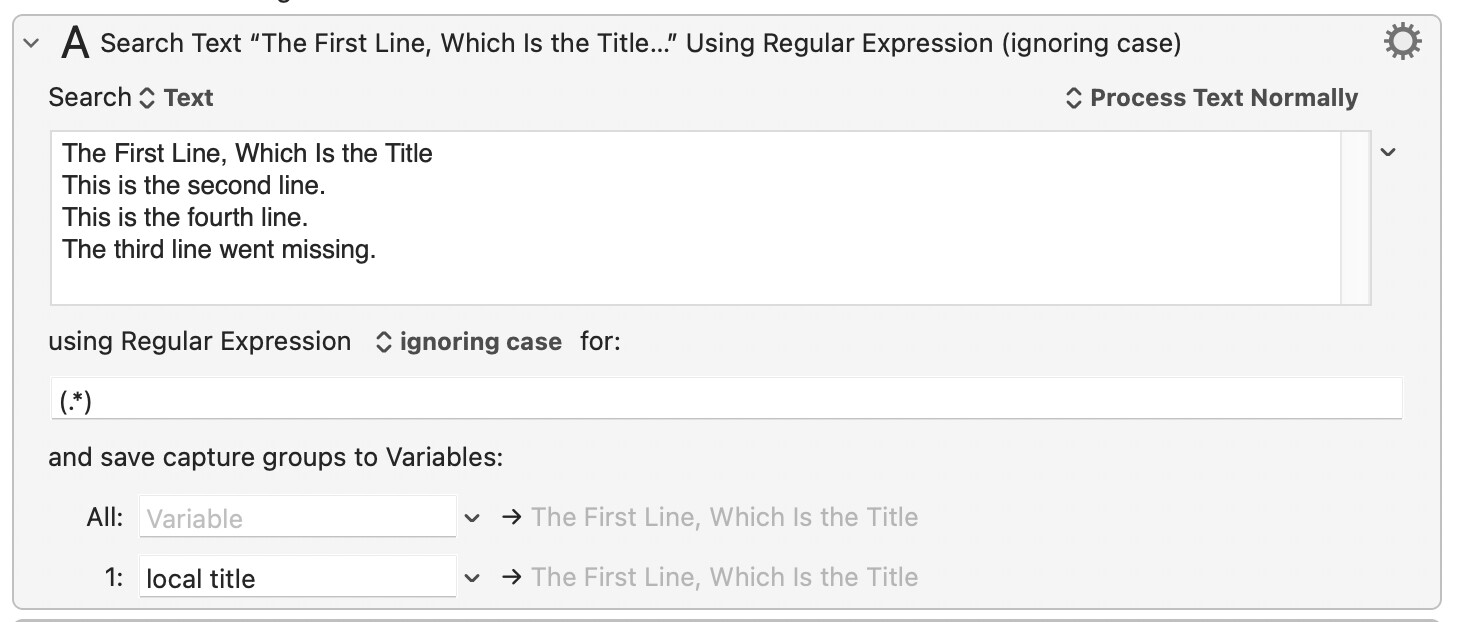Screen dimensions: 1460x622
Task: Click the 'The third line went missing.' line
Action: (x=219, y=250)
